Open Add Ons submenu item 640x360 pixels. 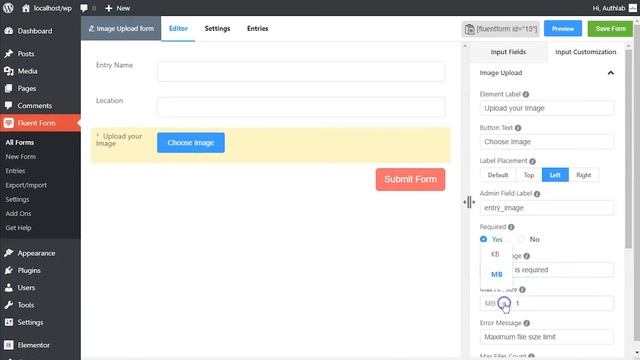tap(18, 213)
